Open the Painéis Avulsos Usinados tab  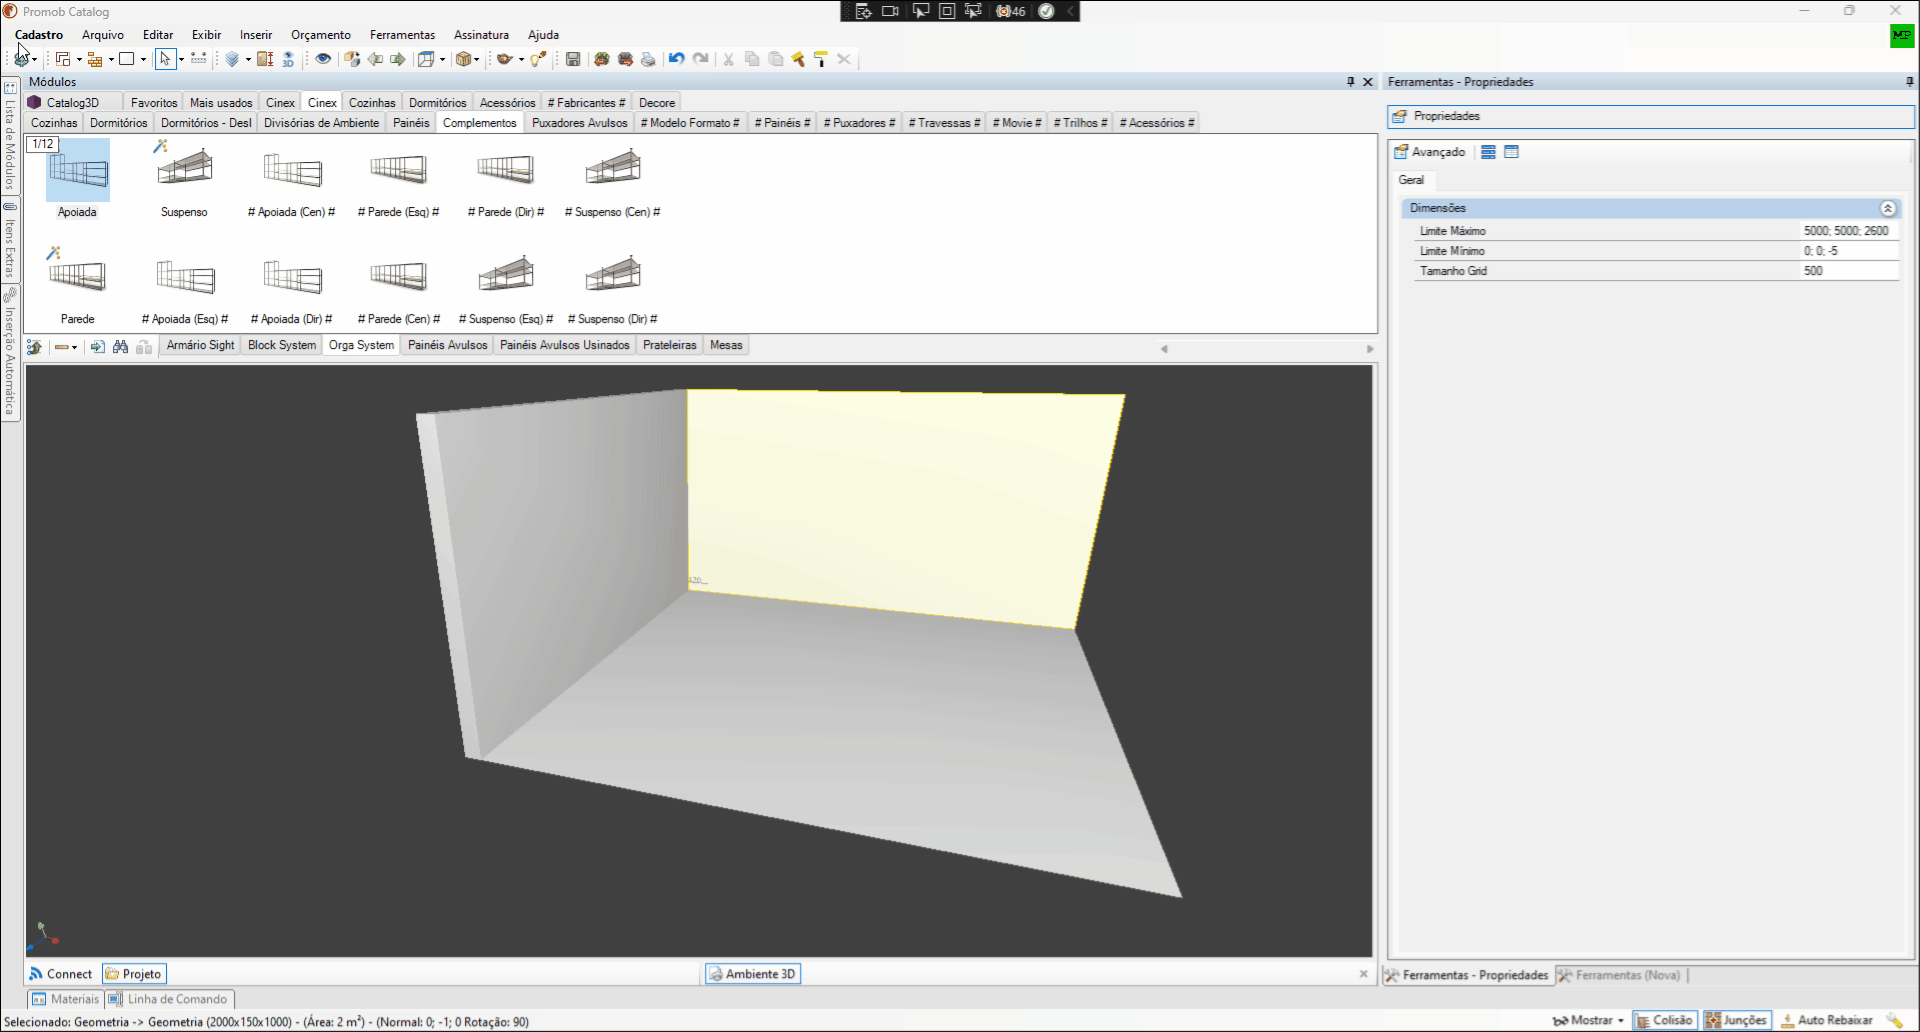(564, 345)
